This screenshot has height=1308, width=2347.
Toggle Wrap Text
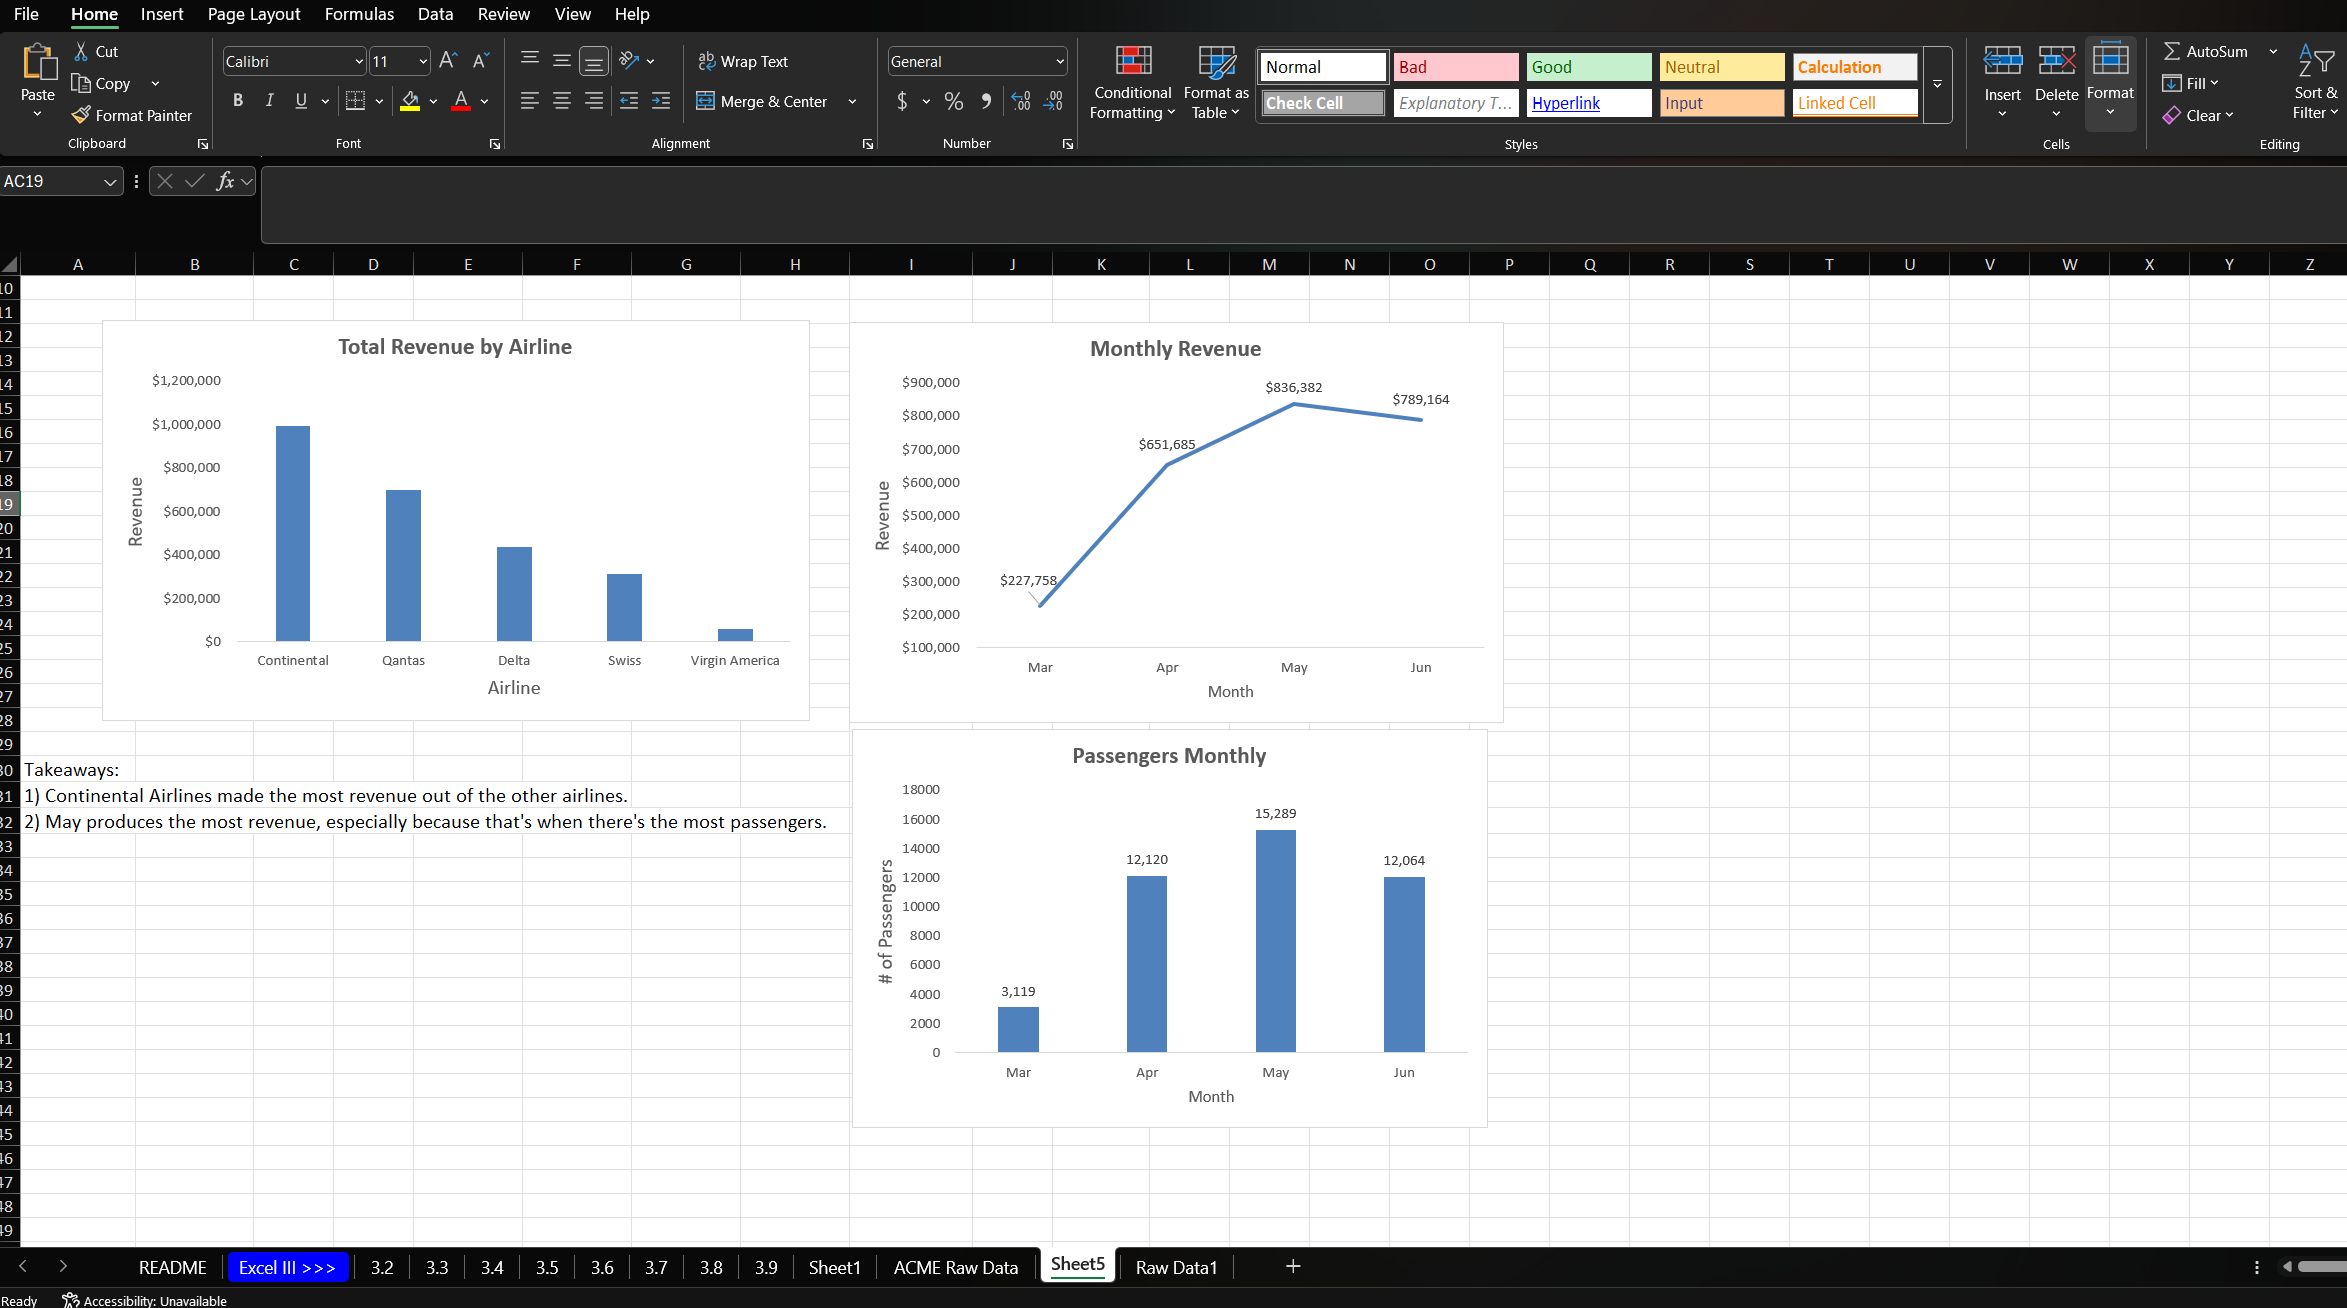(743, 61)
